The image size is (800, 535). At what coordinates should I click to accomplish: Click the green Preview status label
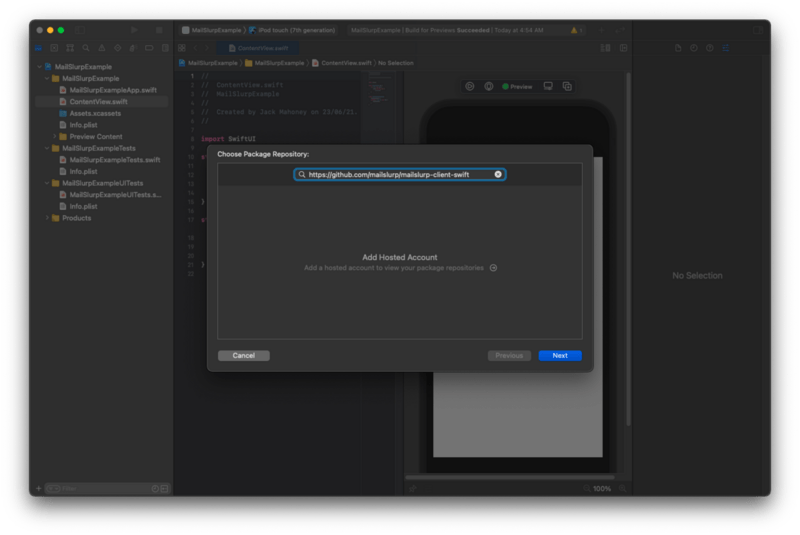(517, 87)
